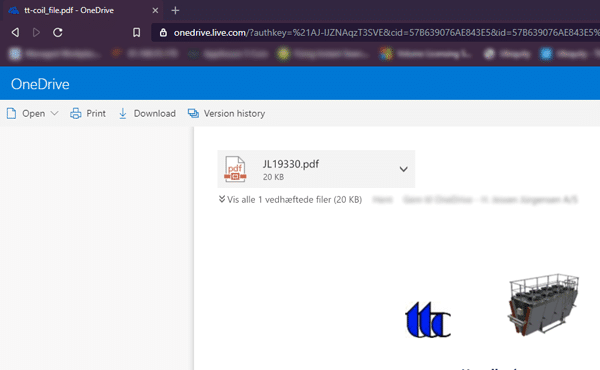Viewport: 600px width, 370px height.
Task: Click the JL19330.pdf file icon
Action: pos(235,169)
